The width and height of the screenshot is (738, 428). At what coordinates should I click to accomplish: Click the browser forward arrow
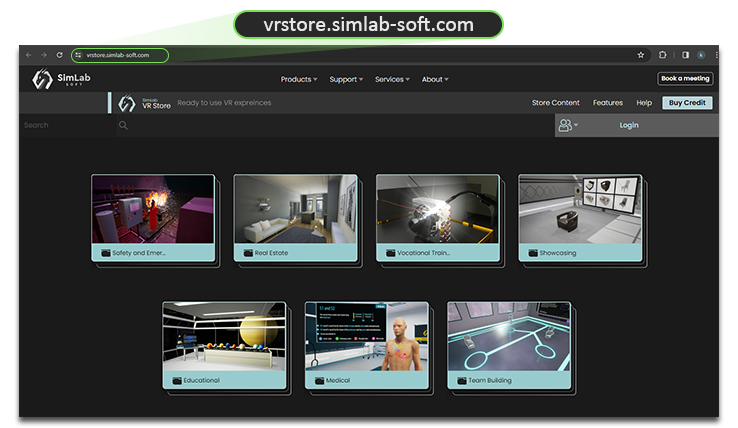(x=44, y=55)
